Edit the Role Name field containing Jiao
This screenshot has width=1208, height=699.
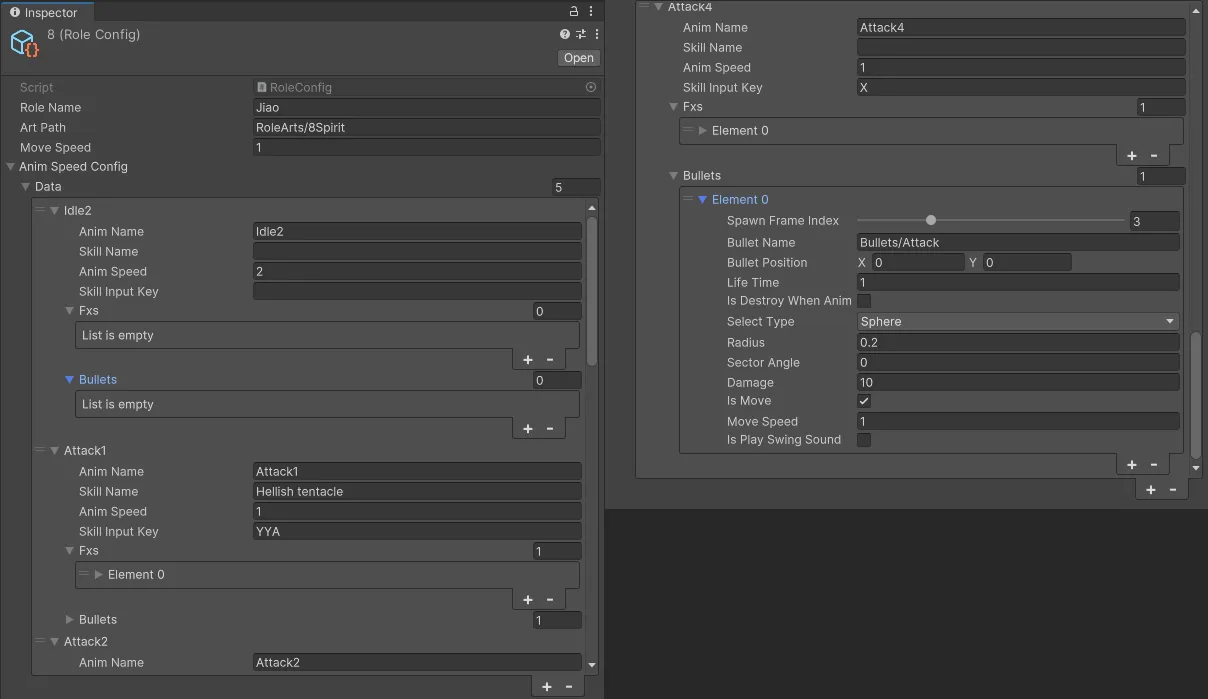(427, 107)
